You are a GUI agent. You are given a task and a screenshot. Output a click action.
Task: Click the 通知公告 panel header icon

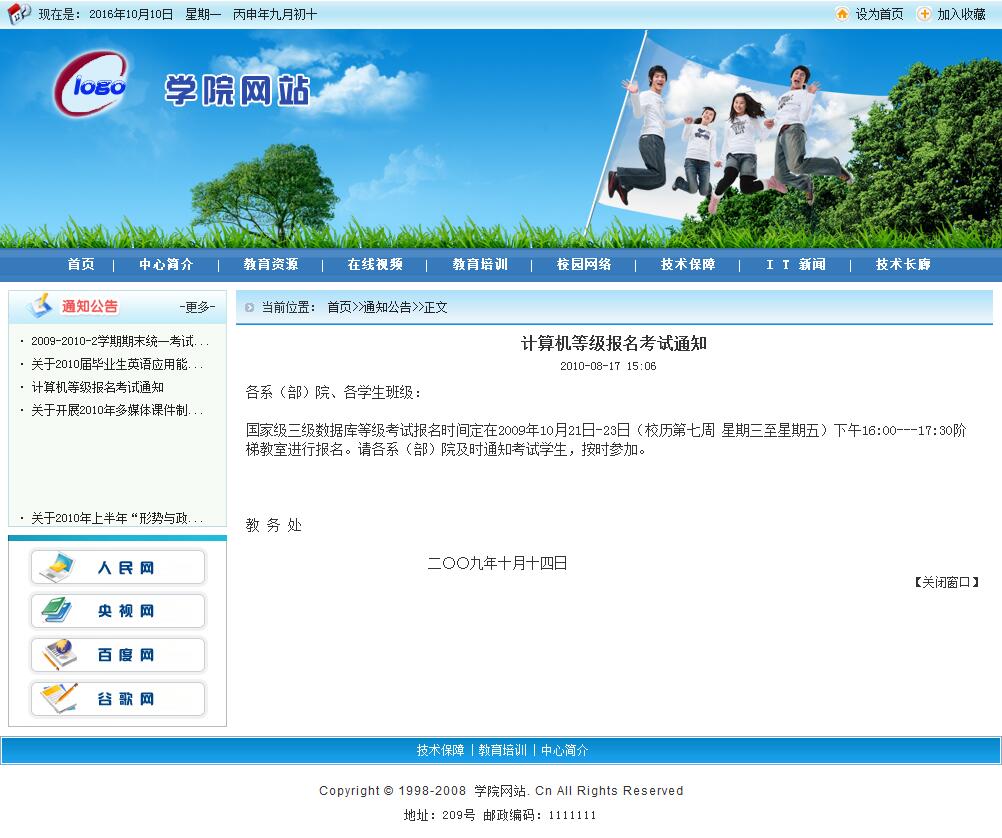point(40,306)
